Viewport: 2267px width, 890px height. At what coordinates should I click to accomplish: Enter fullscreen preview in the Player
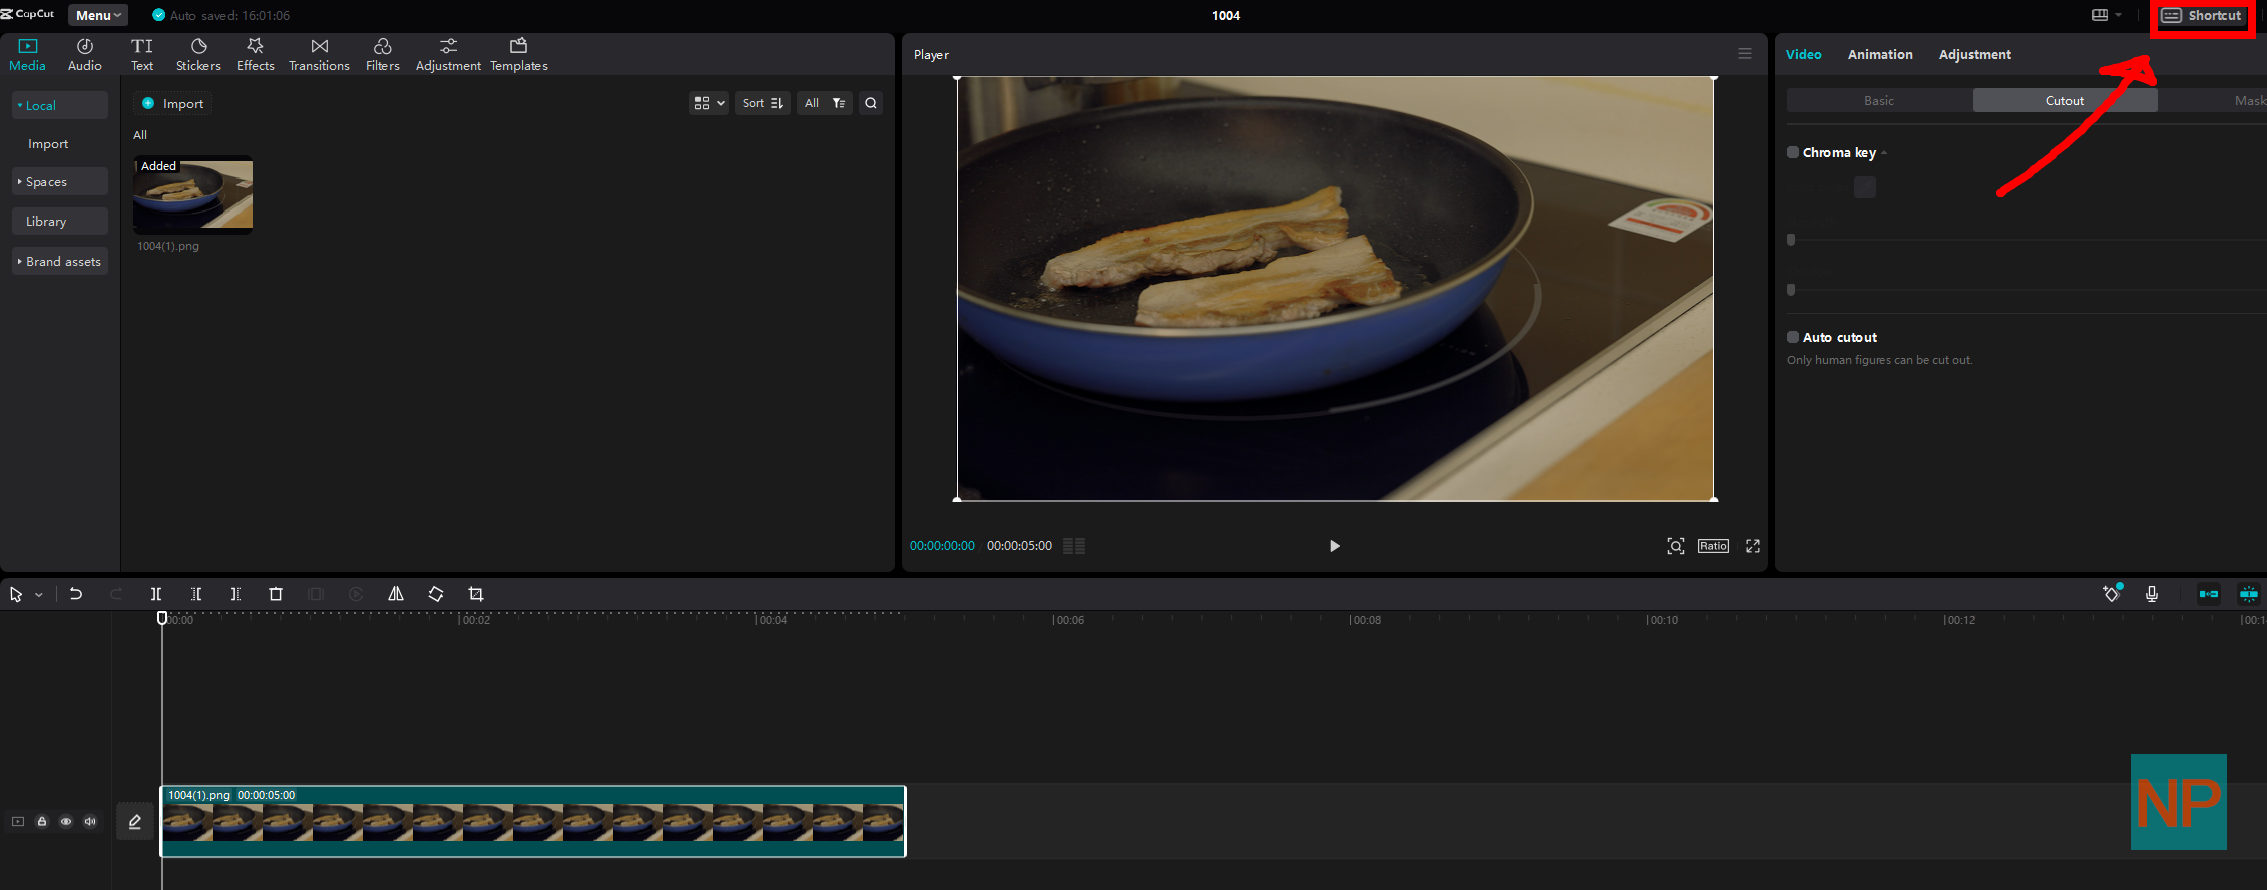tap(1753, 546)
